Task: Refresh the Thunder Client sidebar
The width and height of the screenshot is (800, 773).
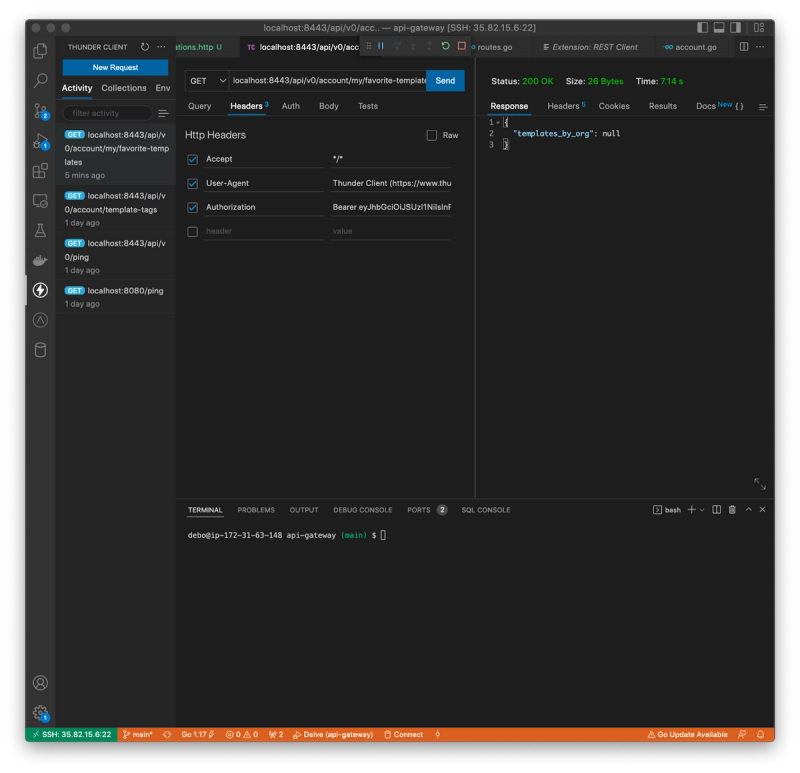Action: coord(145,47)
